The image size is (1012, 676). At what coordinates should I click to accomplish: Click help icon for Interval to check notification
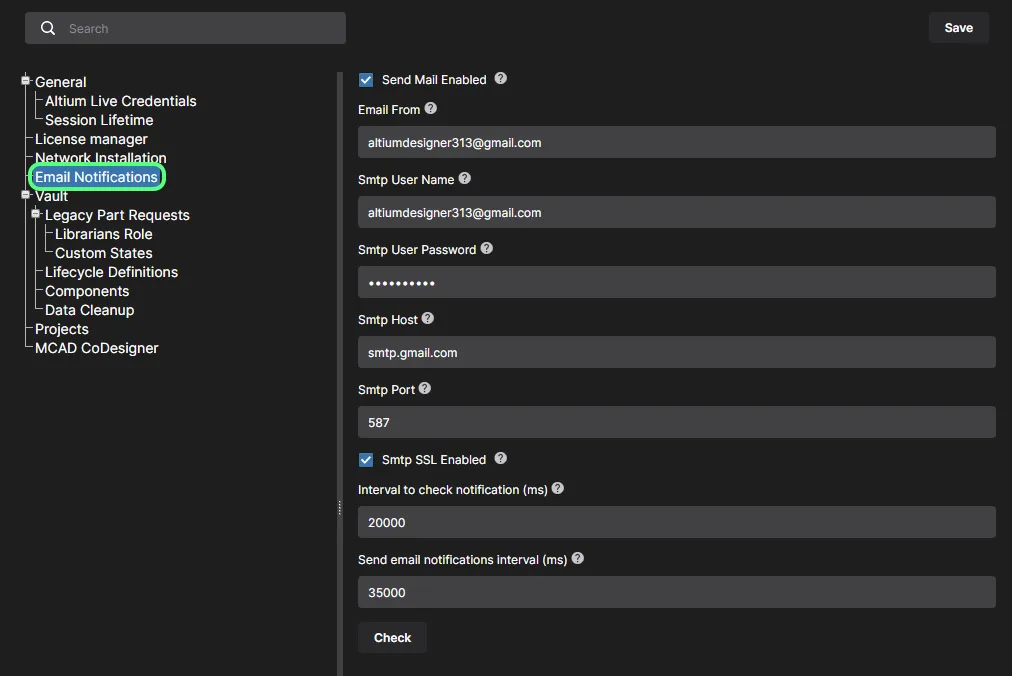pyautogui.click(x=558, y=489)
